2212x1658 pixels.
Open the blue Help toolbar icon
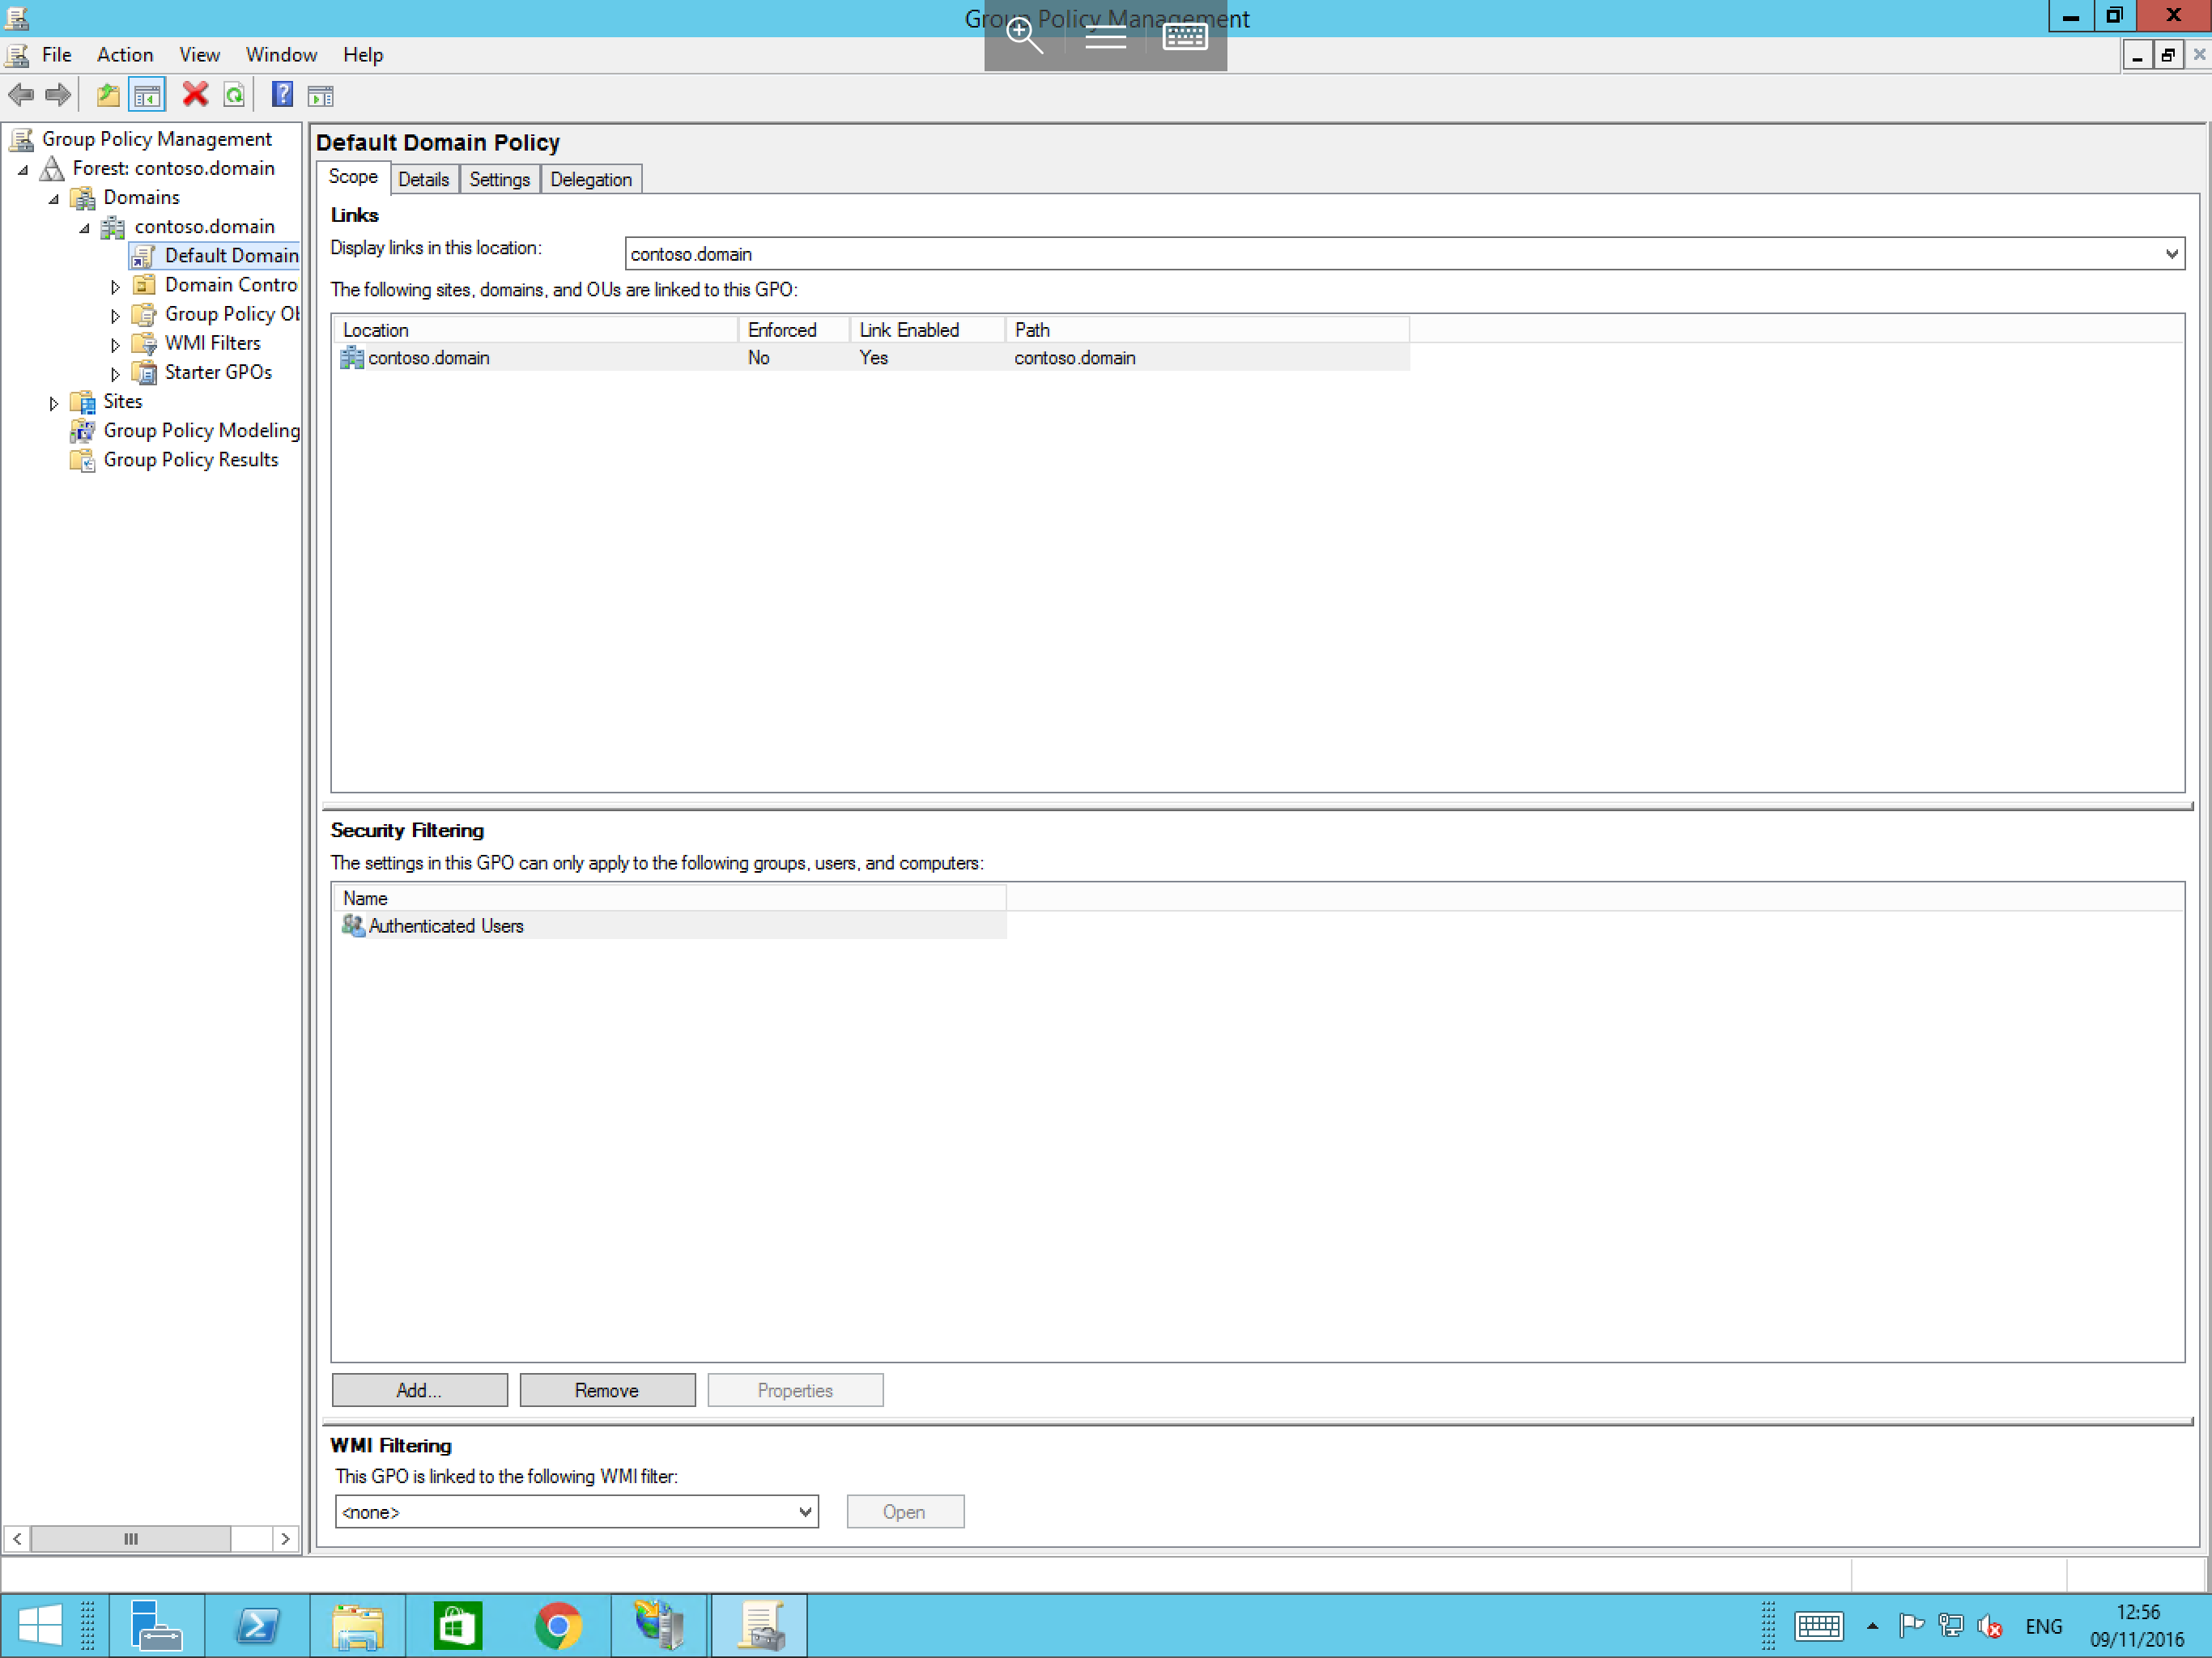[x=283, y=95]
